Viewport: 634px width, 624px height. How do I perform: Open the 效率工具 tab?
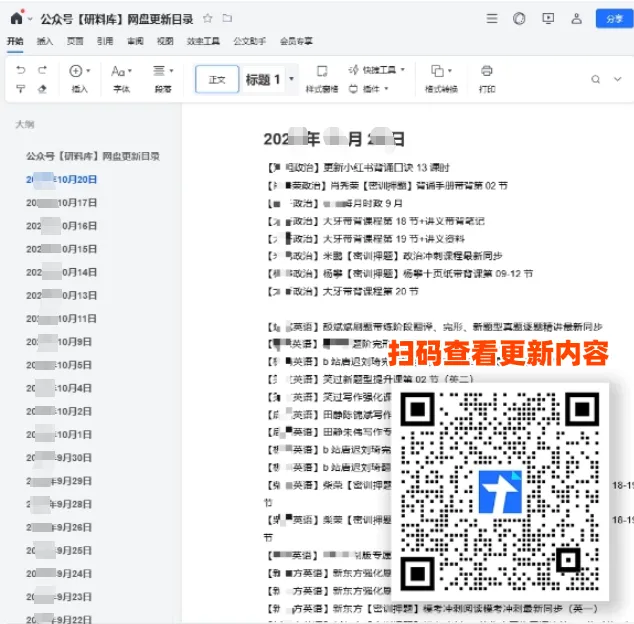coord(203,41)
